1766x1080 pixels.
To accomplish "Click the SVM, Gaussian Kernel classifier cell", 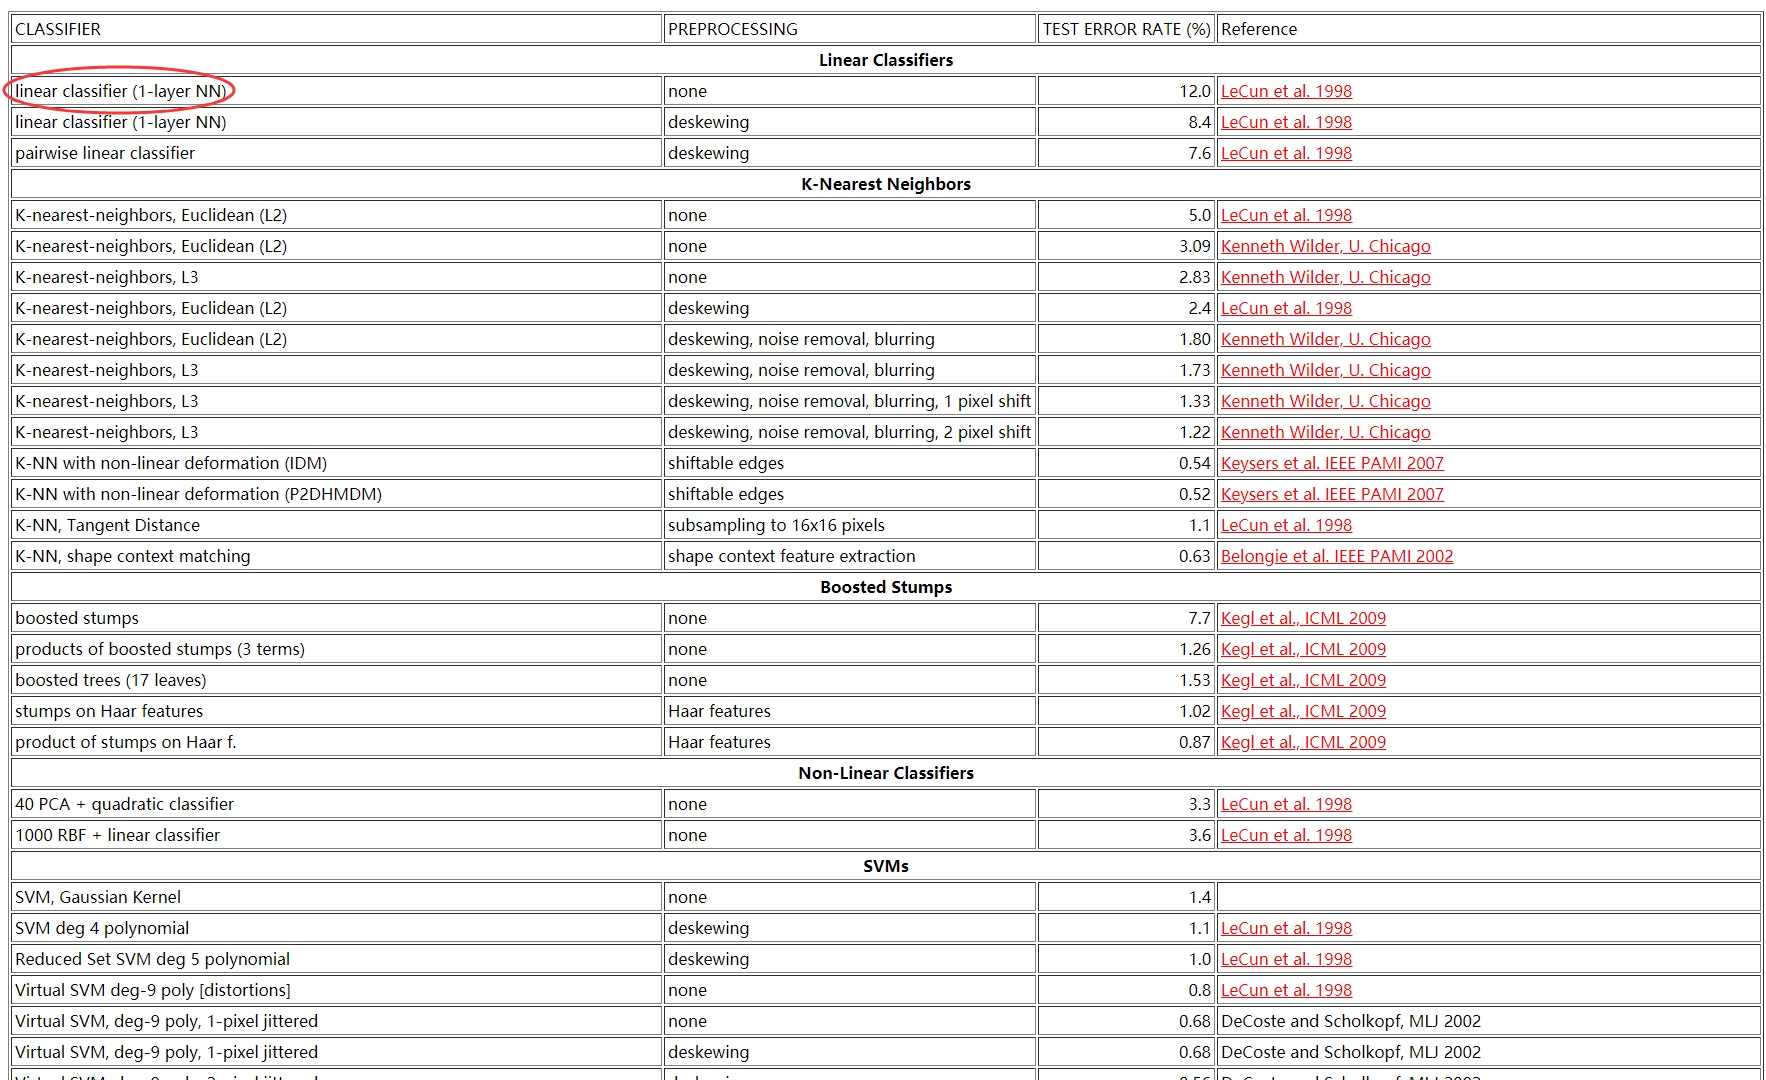I will click(98, 897).
